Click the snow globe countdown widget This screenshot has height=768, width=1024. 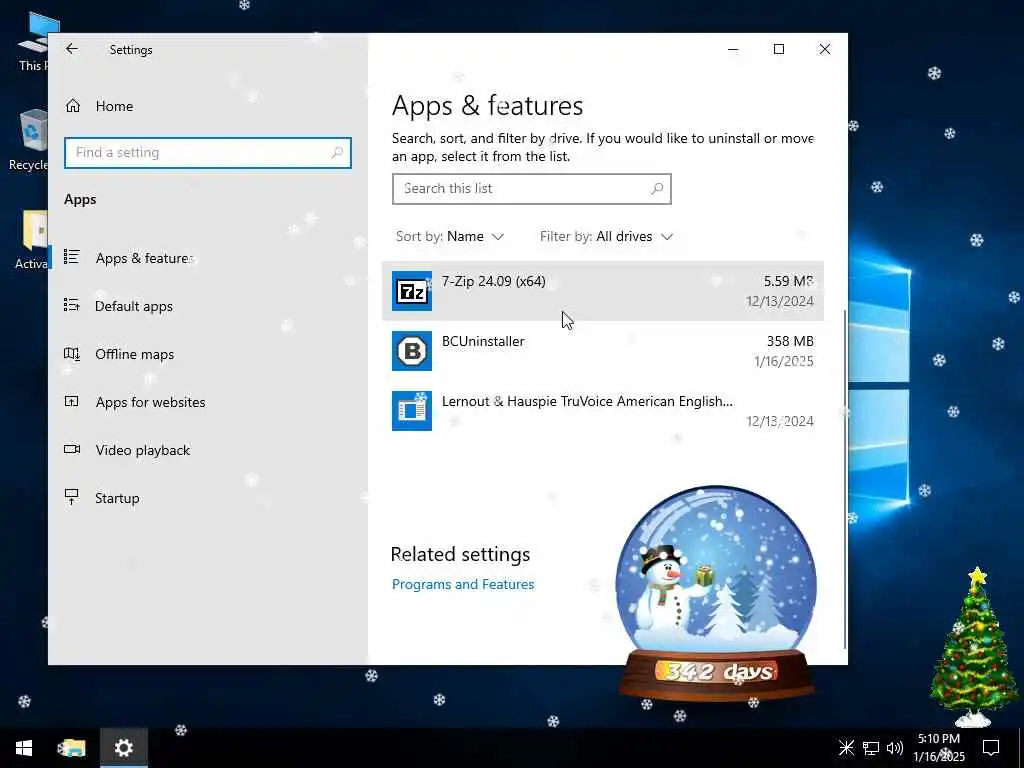tap(716, 592)
